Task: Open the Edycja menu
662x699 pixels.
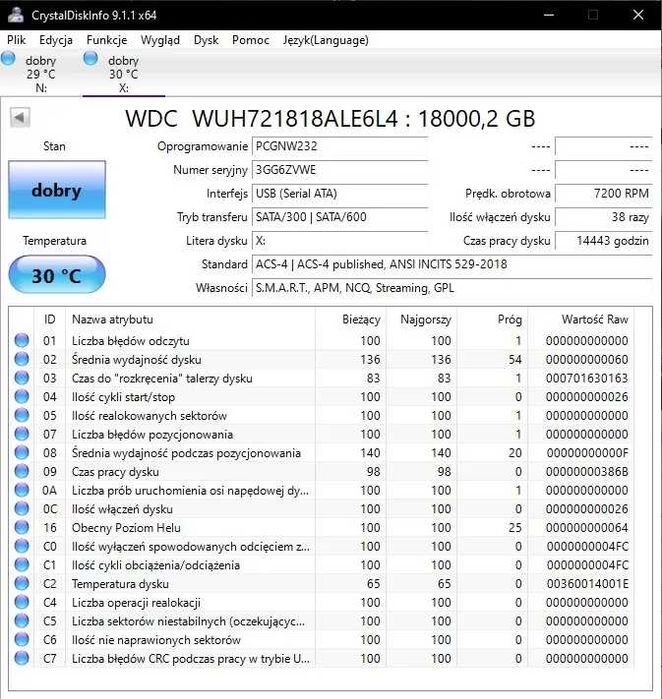Action: (x=56, y=40)
